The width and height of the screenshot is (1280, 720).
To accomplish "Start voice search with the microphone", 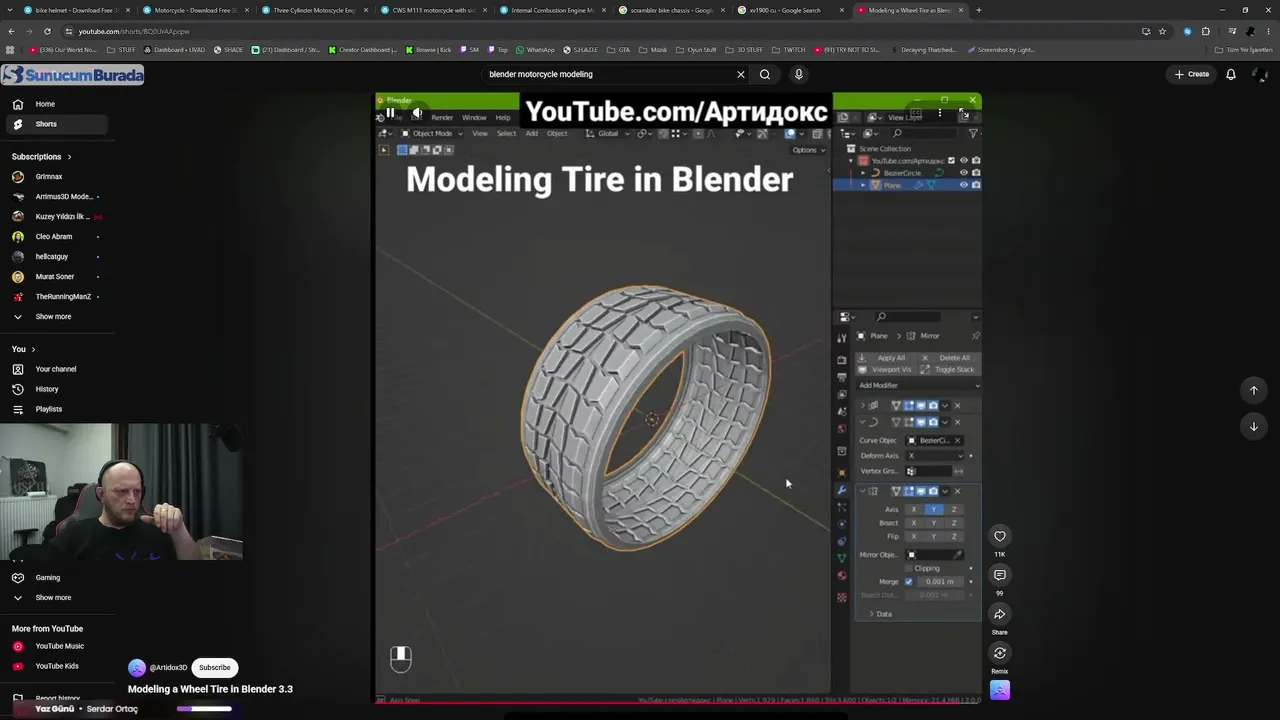I will pos(798,74).
